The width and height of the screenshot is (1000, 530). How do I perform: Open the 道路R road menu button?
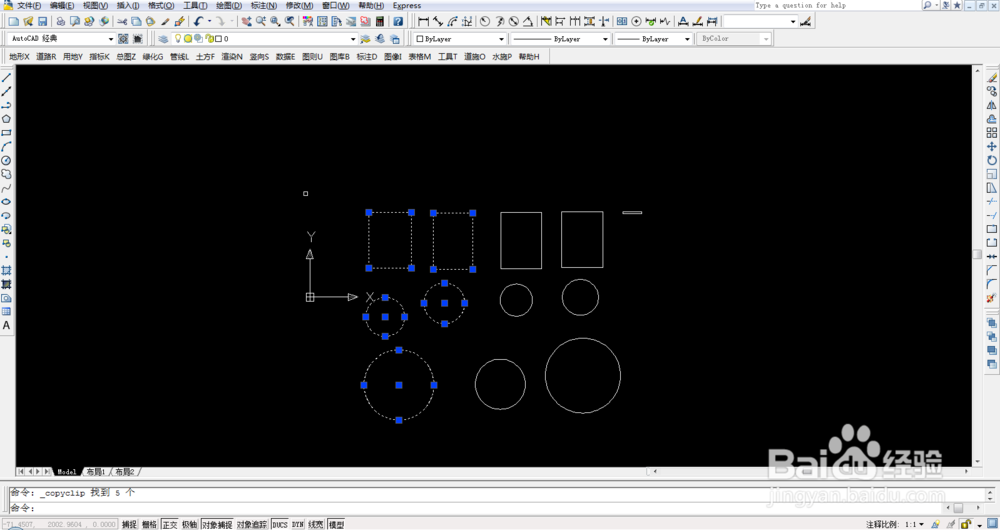click(x=46, y=57)
